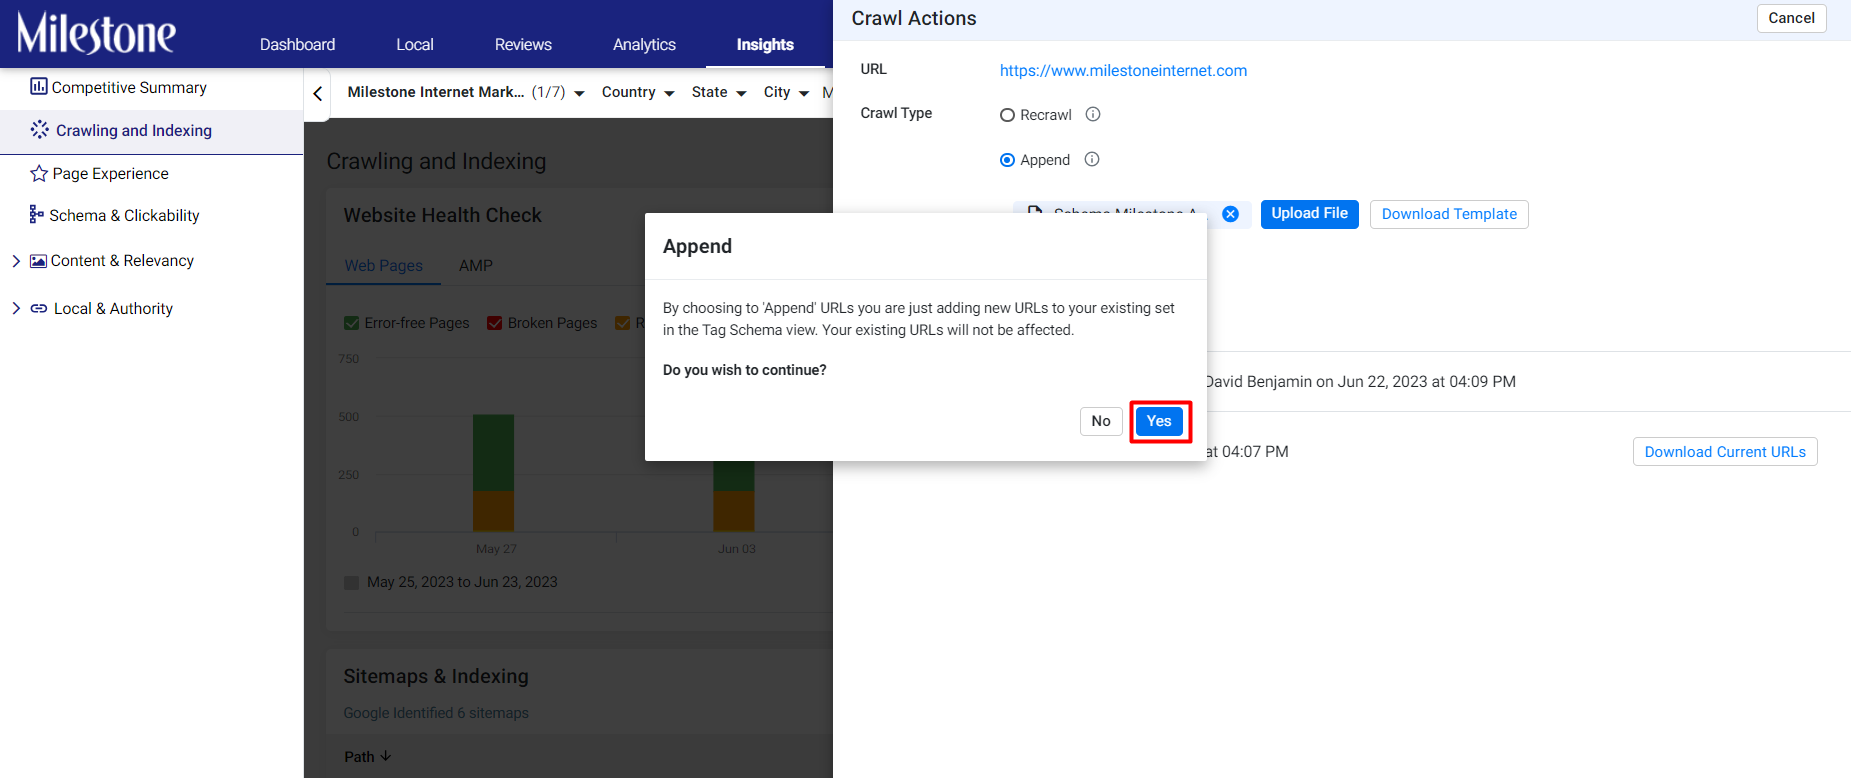The width and height of the screenshot is (1851, 778).
Task: Open milestoneinternet.com URL link
Action: (x=1123, y=71)
